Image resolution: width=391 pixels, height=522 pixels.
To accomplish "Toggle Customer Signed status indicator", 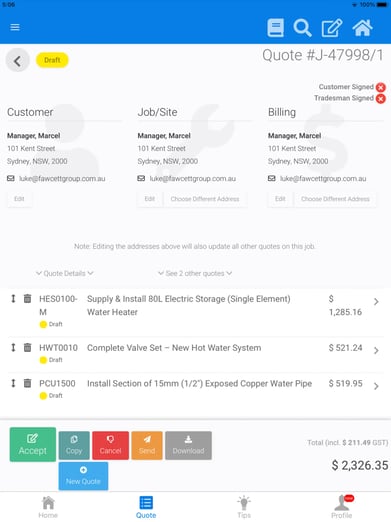I will (381, 87).
